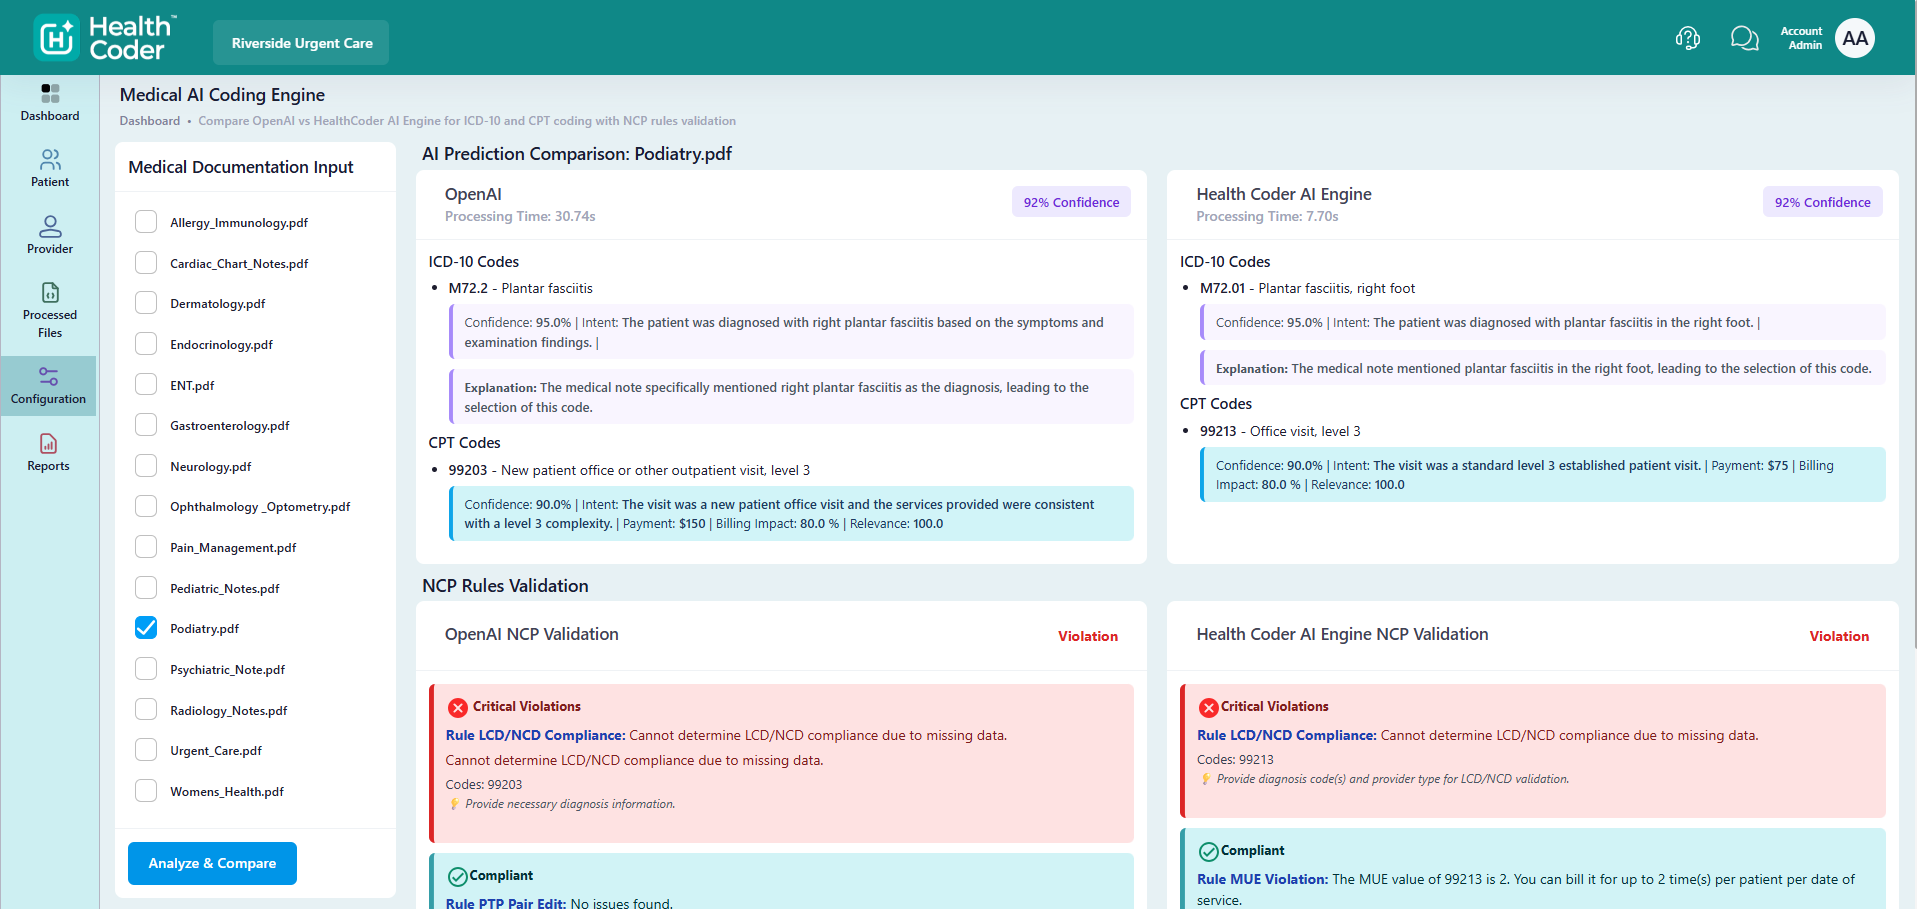Screen dimensions: 1917x909
Task: Click the Health Coder 92% Confidence badge
Action: [1822, 202]
